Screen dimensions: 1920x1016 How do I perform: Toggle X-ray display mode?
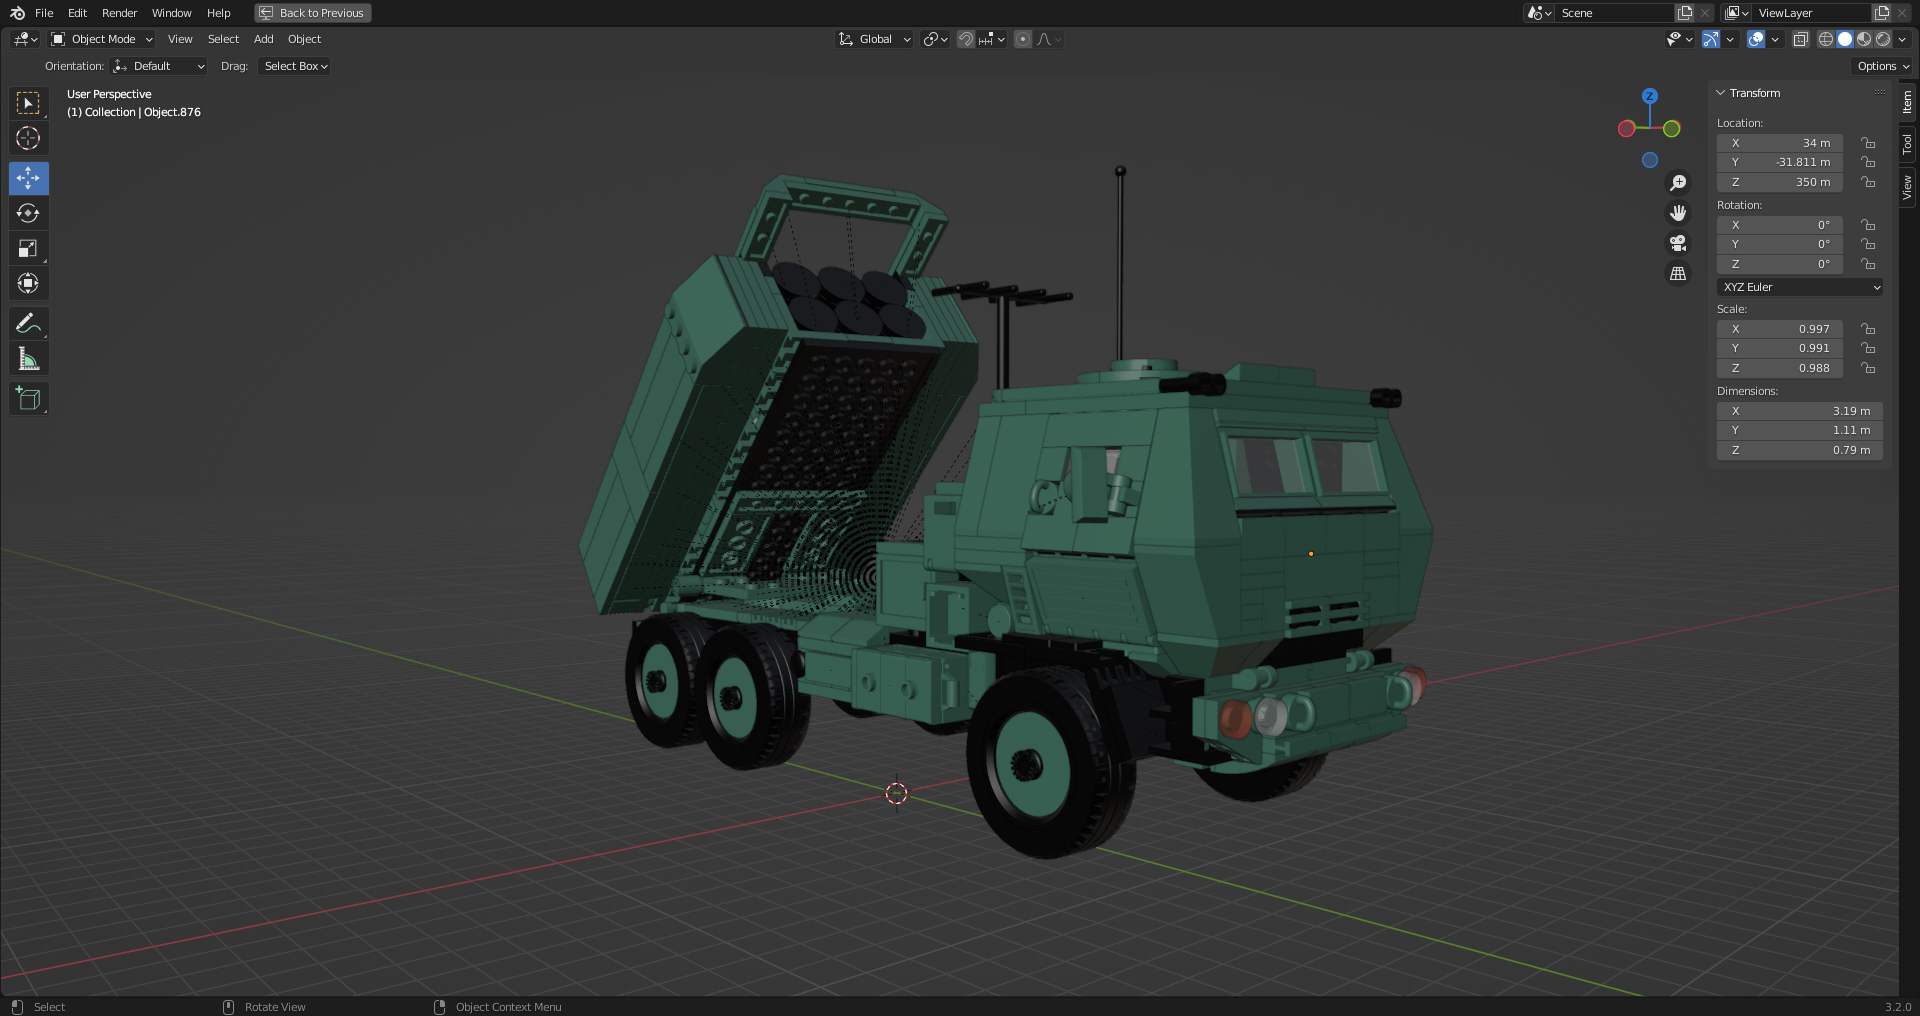1800,39
